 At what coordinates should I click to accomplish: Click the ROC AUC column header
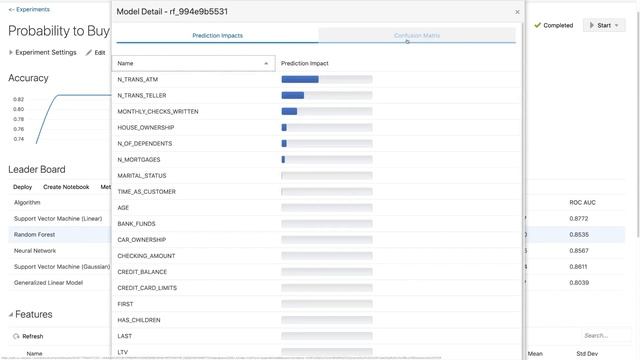[582, 202]
